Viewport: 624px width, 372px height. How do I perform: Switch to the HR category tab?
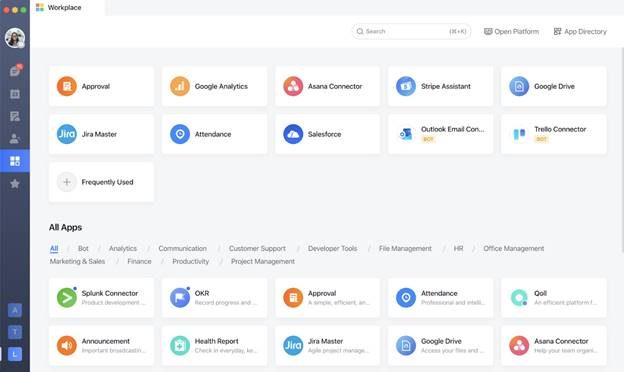[x=458, y=248]
